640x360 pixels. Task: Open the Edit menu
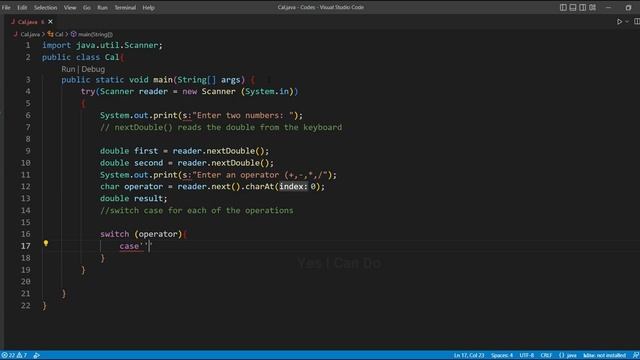[22, 7]
